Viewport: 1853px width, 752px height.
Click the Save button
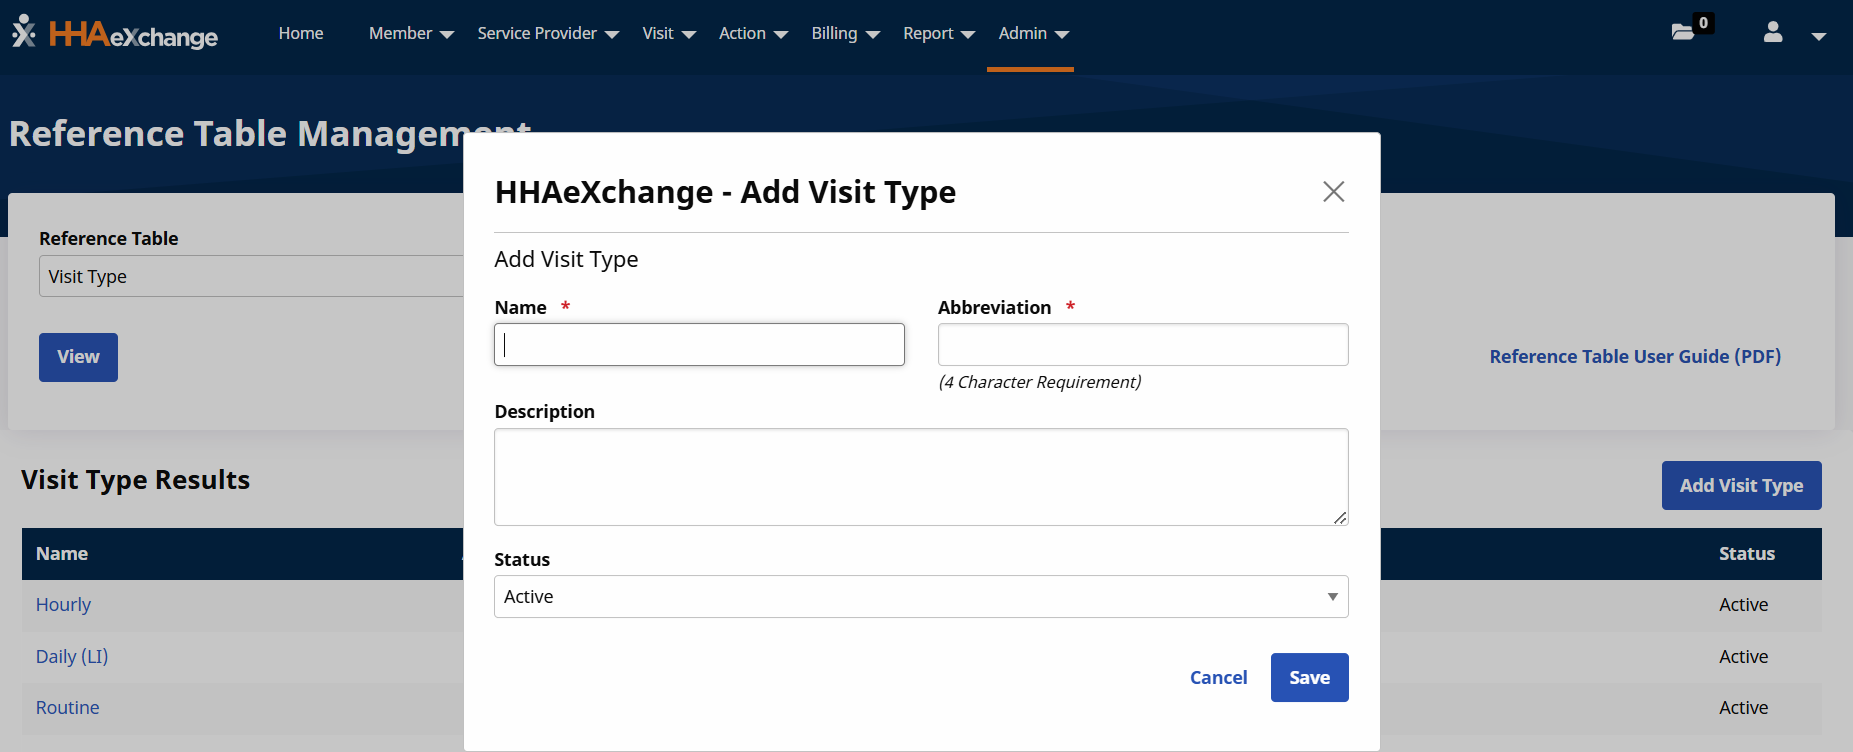1309,678
